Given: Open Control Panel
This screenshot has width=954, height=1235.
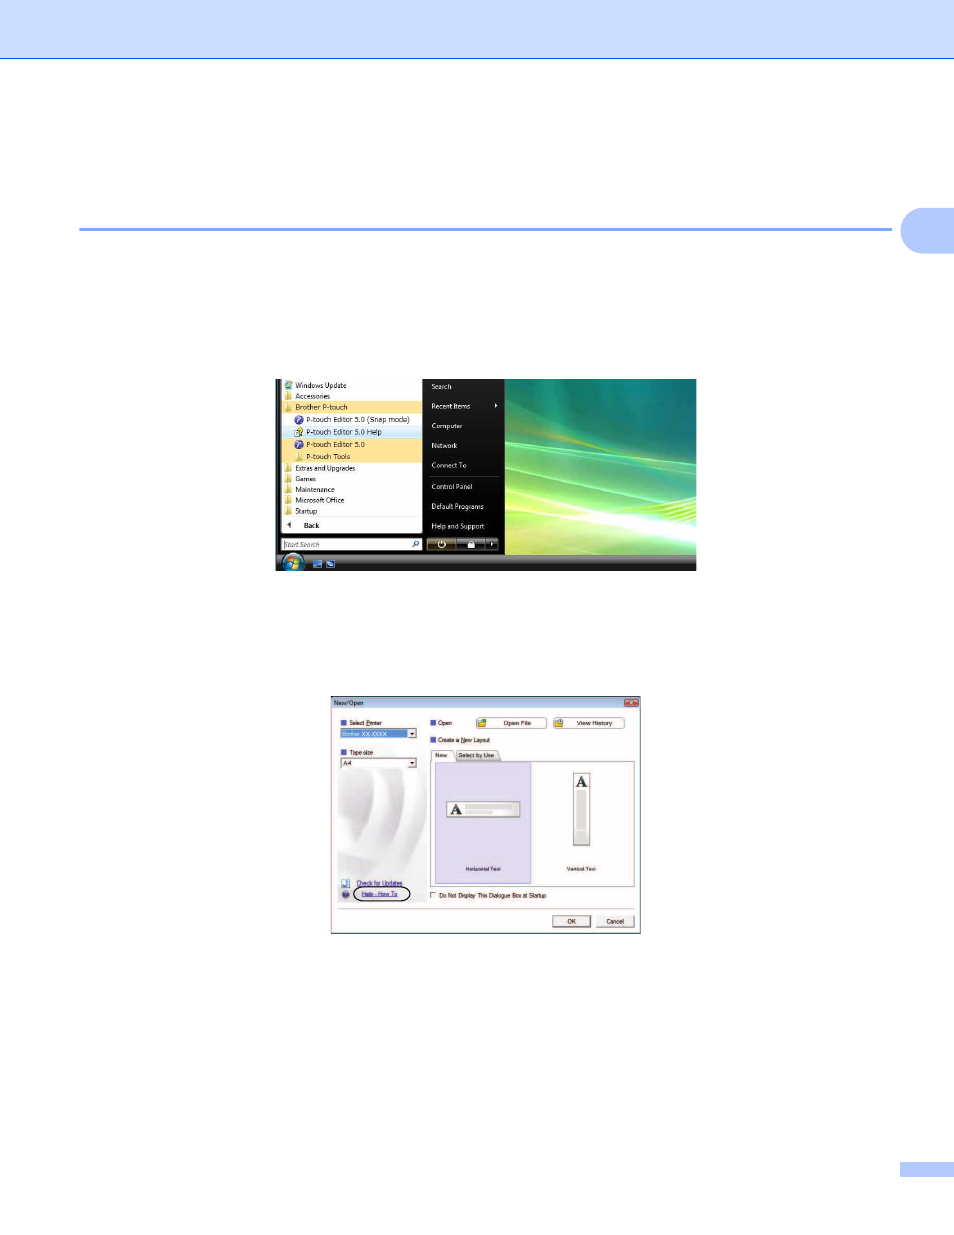Looking at the screenshot, I should 452,486.
